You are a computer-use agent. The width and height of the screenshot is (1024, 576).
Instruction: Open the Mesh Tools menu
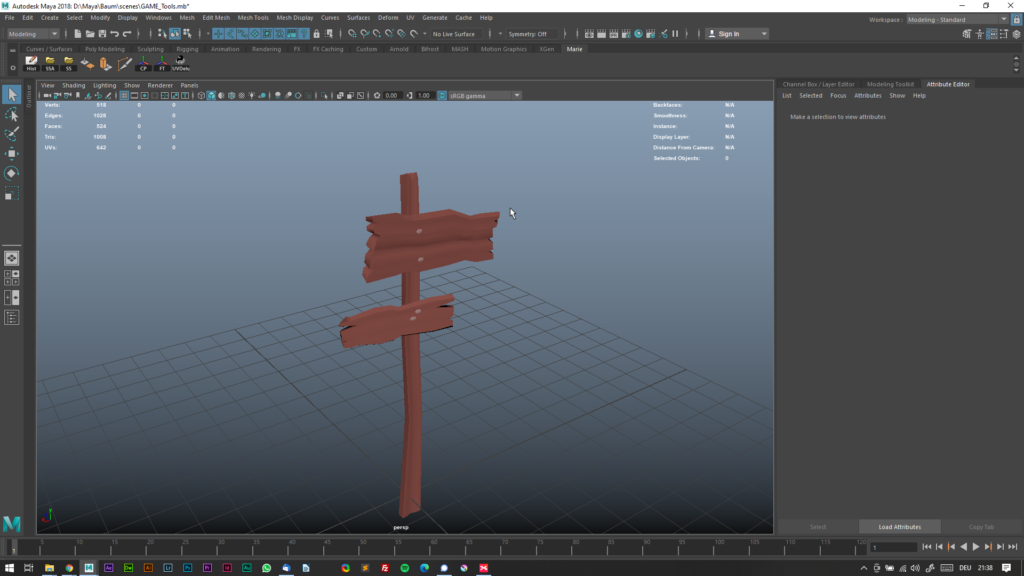(x=253, y=18)
